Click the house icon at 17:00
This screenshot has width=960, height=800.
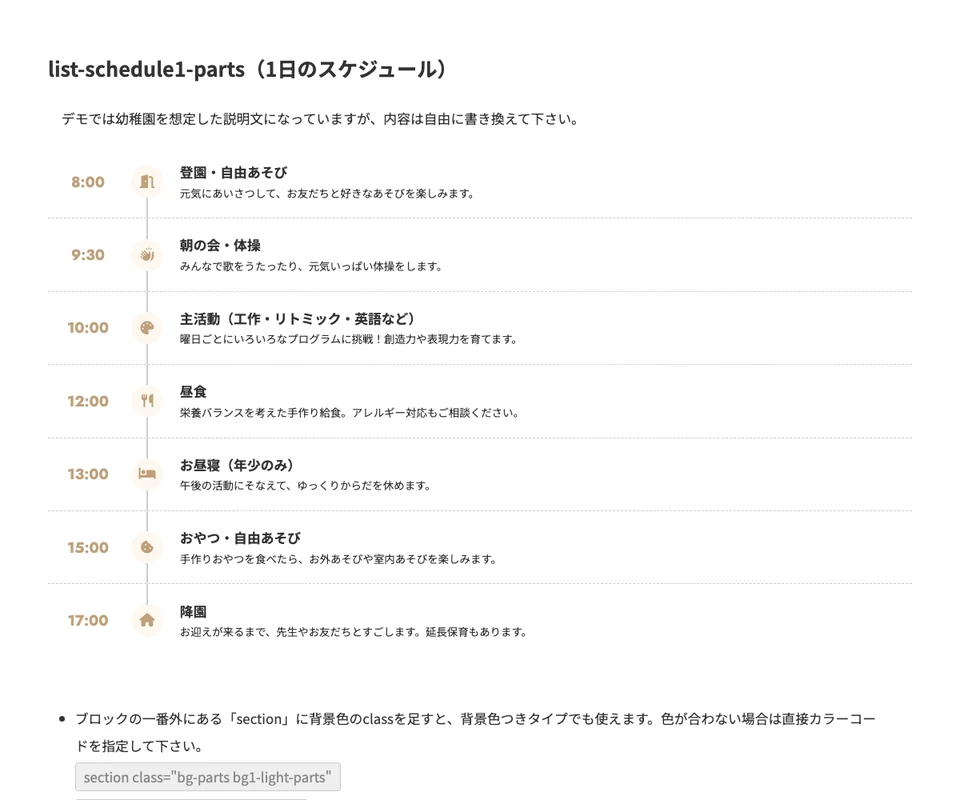point(147,620)
